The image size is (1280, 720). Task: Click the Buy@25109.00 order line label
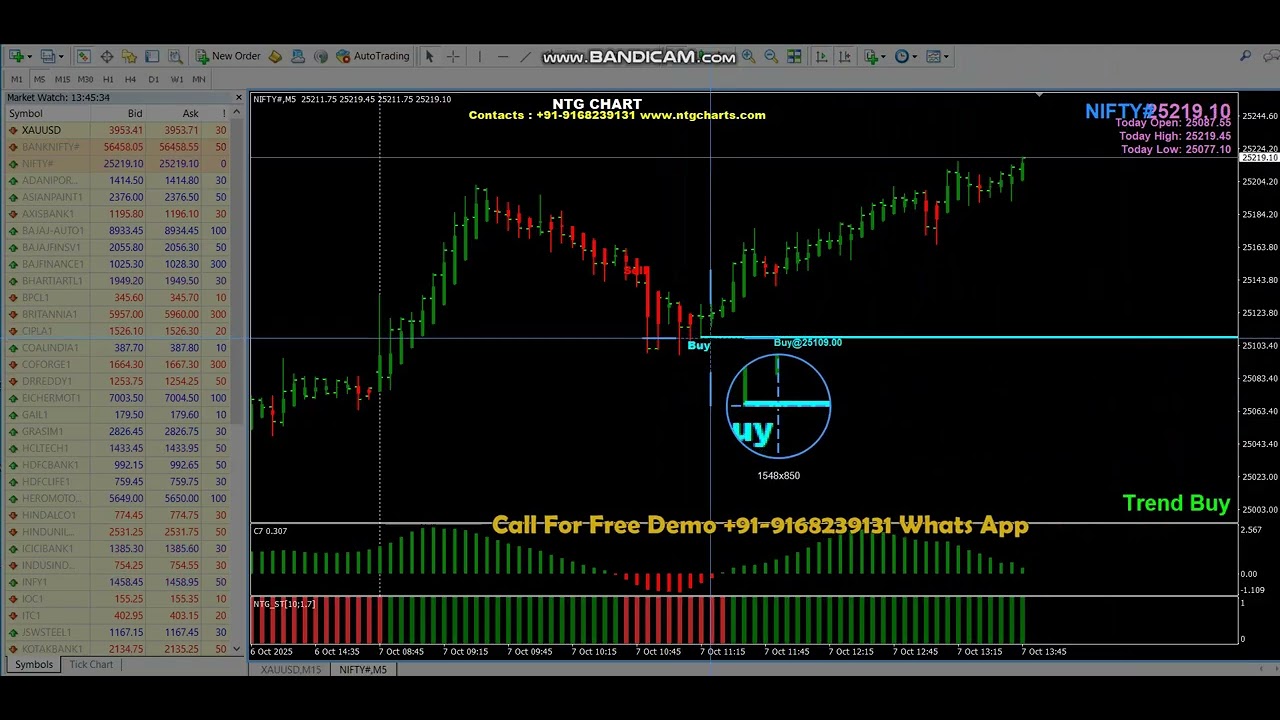click(x=807, y=343)
